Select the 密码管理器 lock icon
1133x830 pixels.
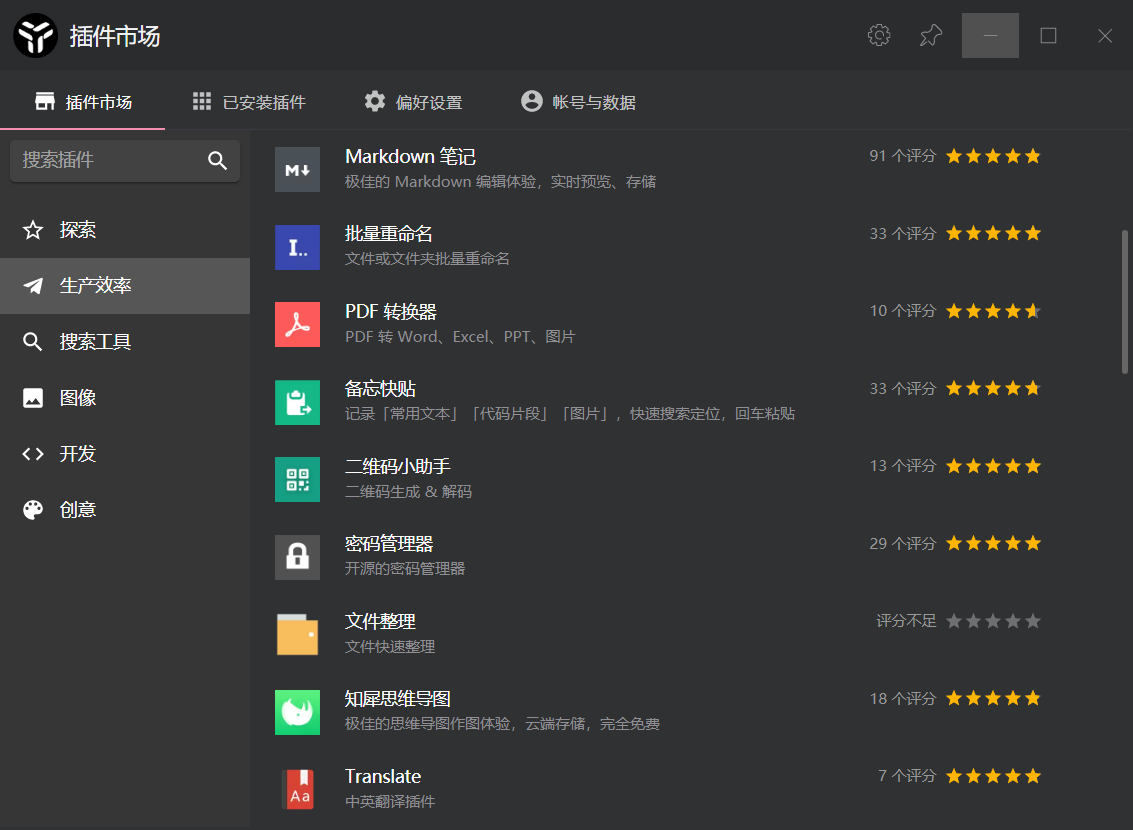coord(297,557)
